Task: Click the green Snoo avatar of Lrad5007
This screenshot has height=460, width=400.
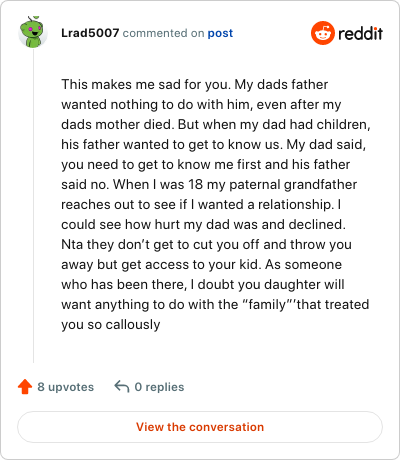Action: point(33,32)
